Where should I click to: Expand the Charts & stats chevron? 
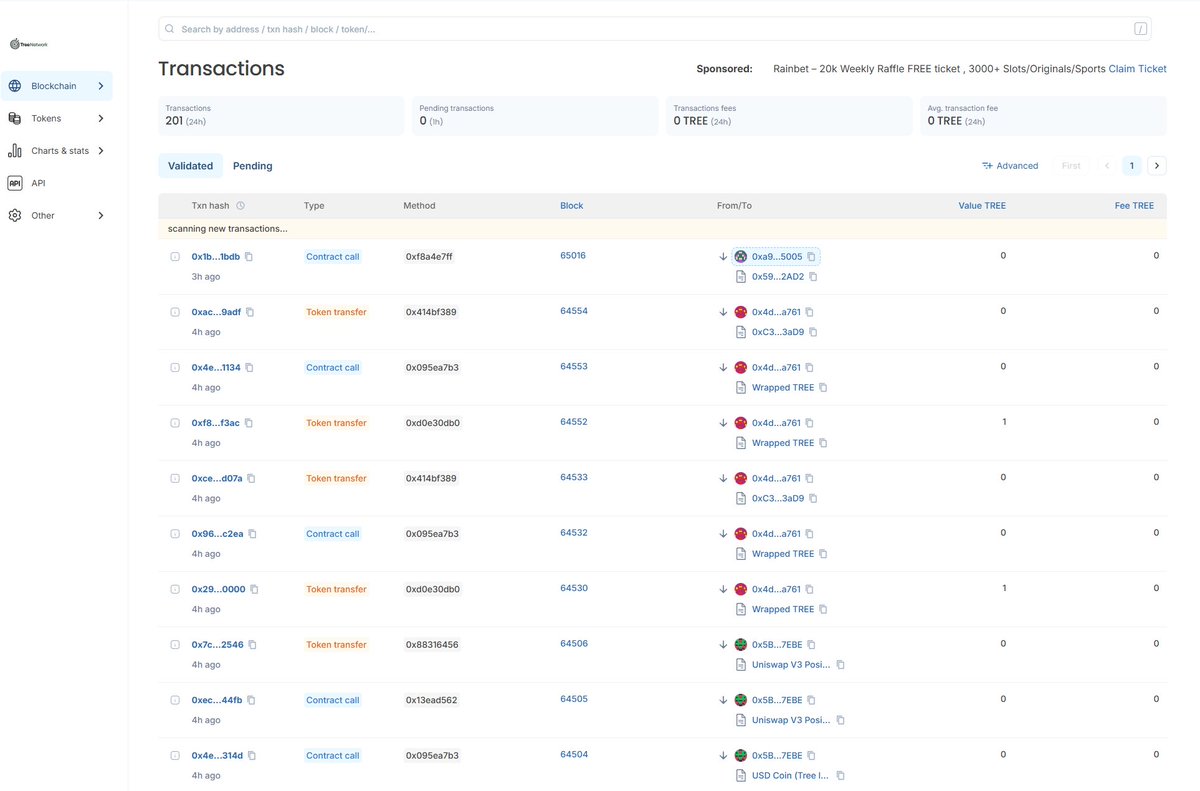101,151
